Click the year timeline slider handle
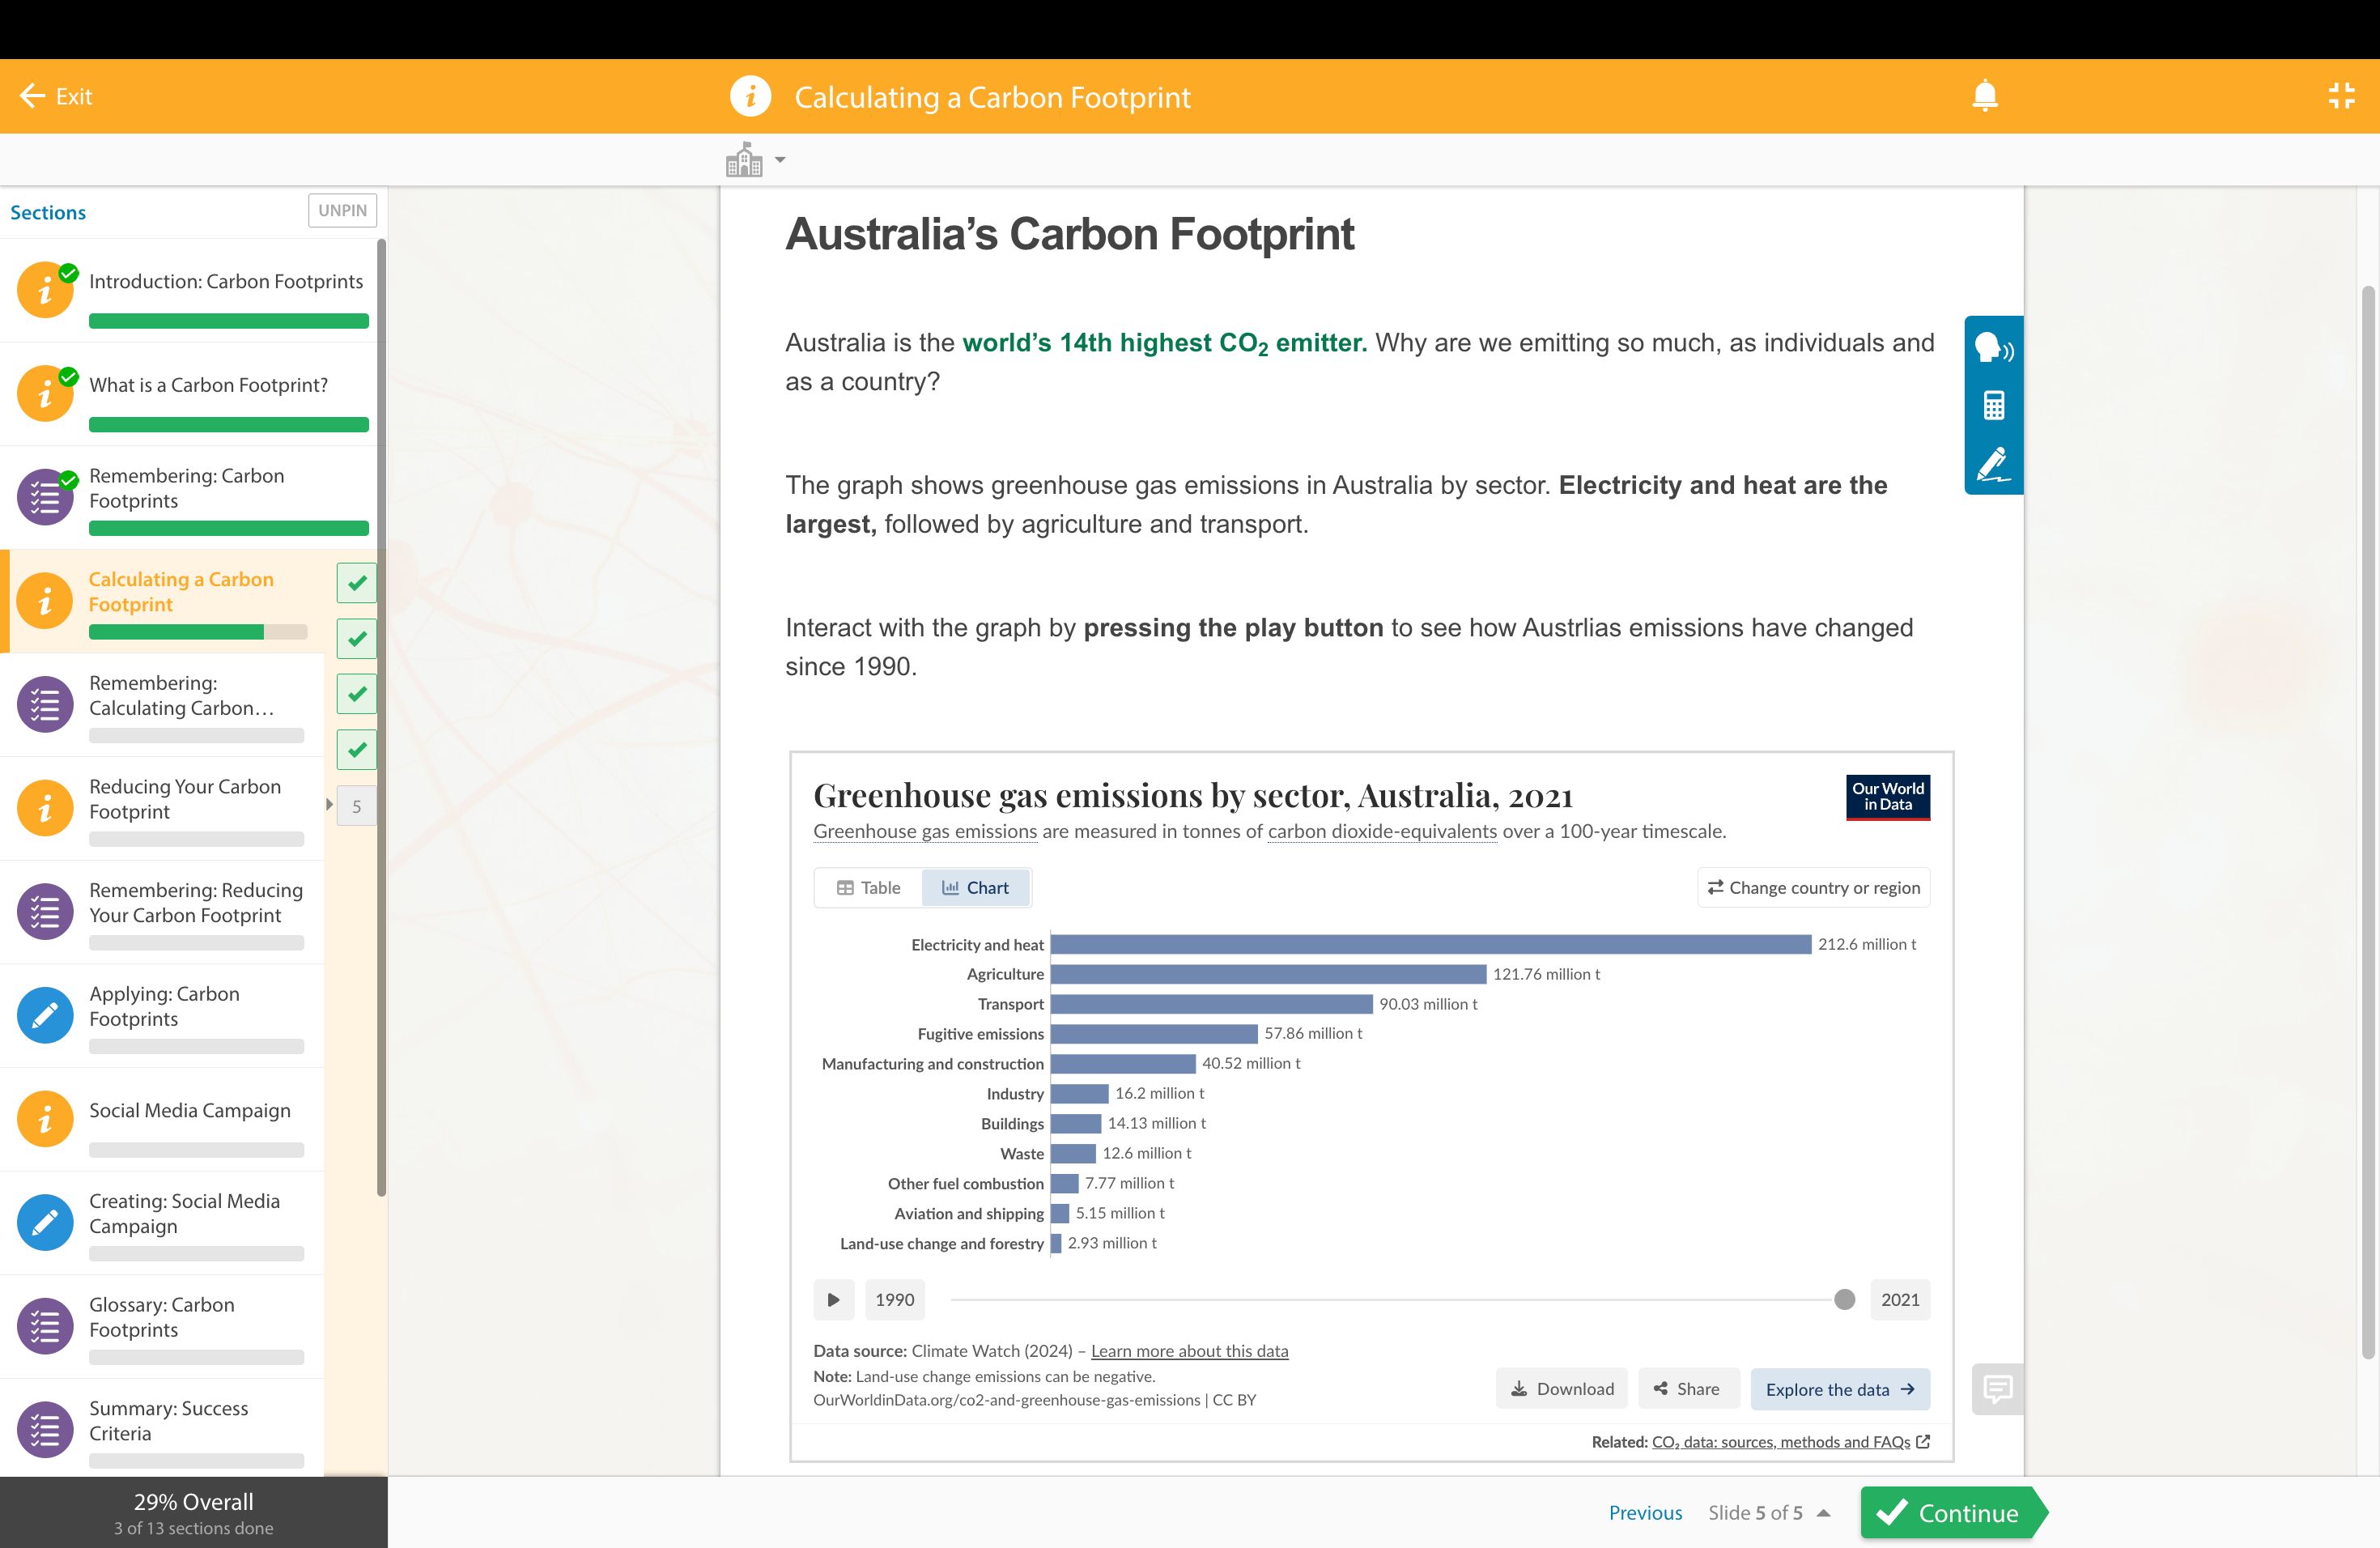The height and width of the screenshot is (1548, 2380). click(1844, 1299)
